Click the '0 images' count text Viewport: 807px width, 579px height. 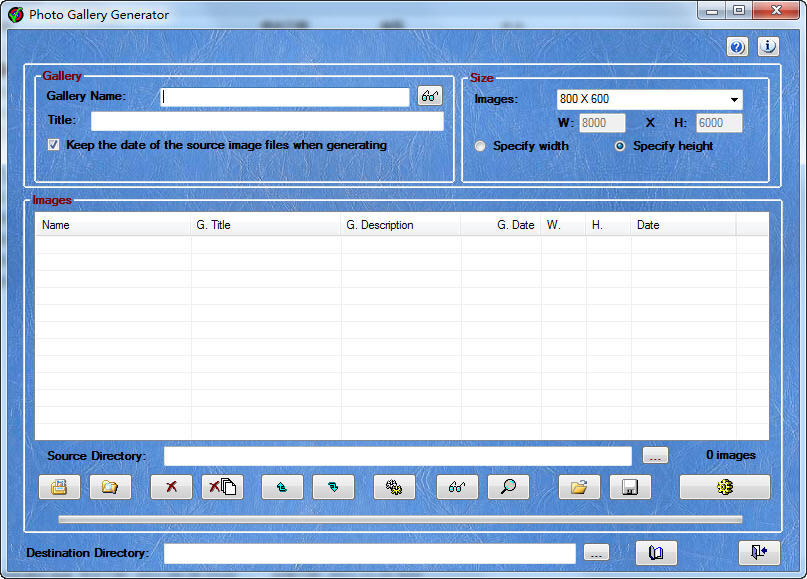coord(731,455)
